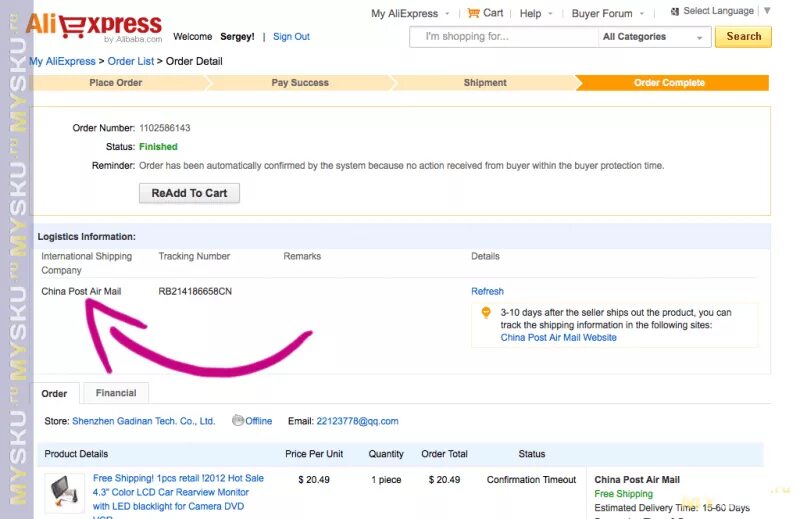Focus the I'm shopping for search field
Image resolution: width=800 pixels, height=519 pixels.
pos(504,37)
